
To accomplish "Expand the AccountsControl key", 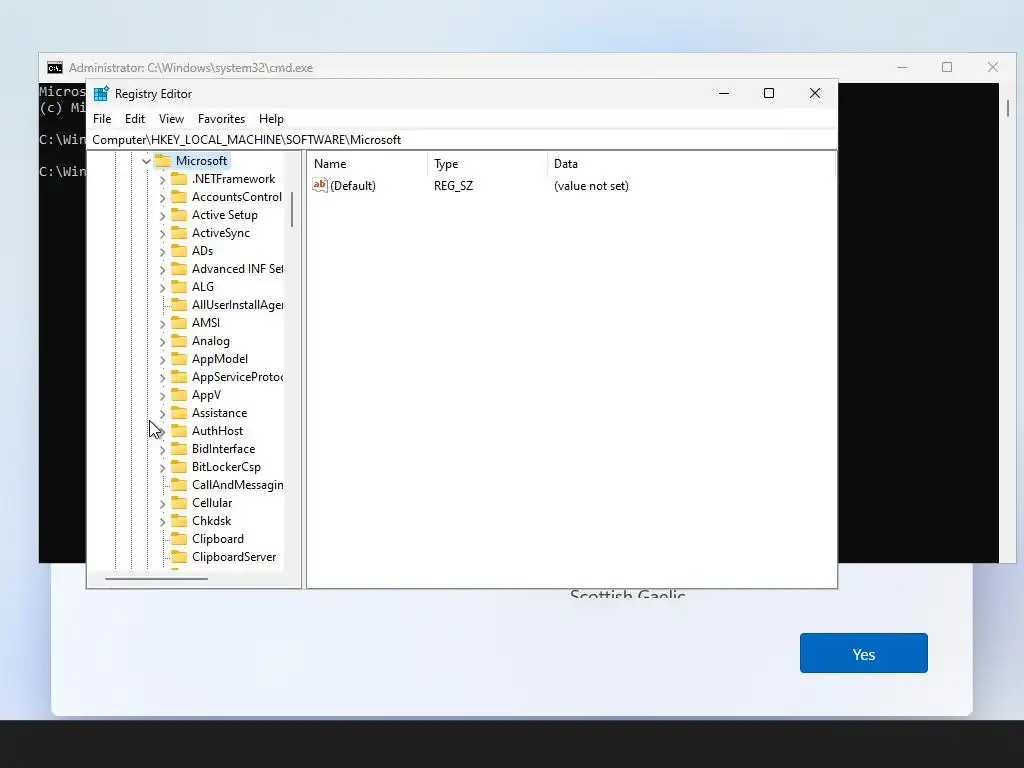I will pyautogui.click(x=163, y=197).
